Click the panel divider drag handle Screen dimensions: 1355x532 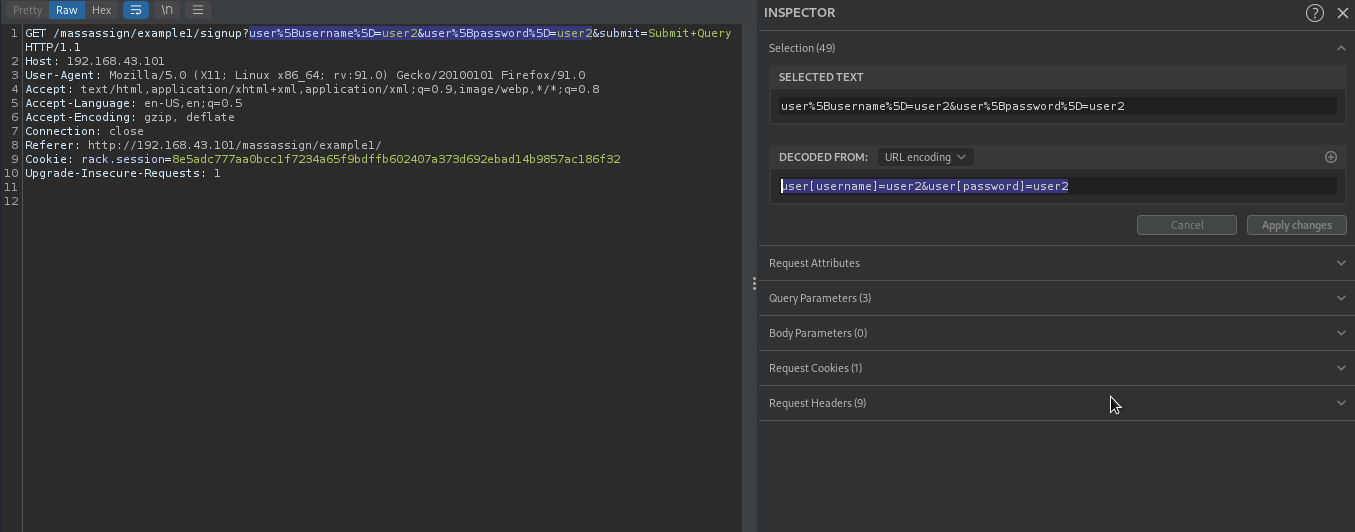[x=753, y=284]
